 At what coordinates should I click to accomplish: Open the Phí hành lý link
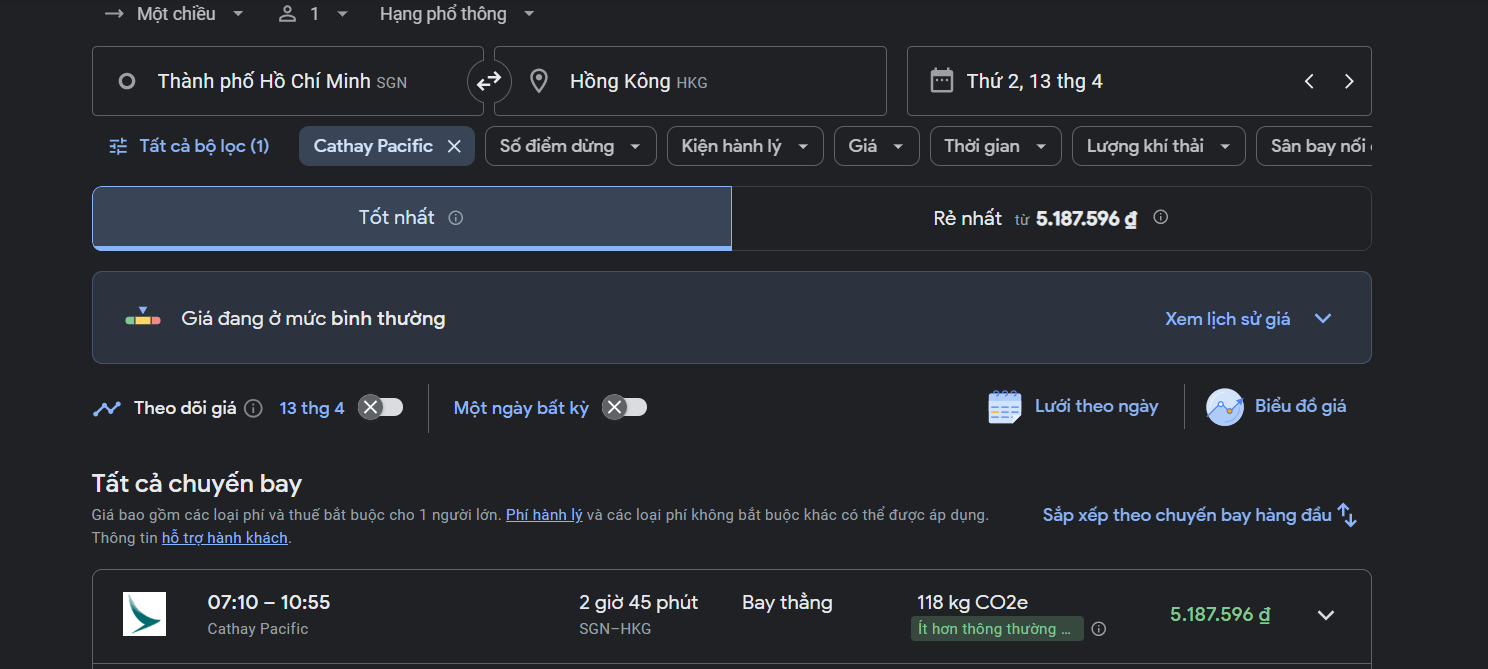pyautogui.click(x=544, y=515)
